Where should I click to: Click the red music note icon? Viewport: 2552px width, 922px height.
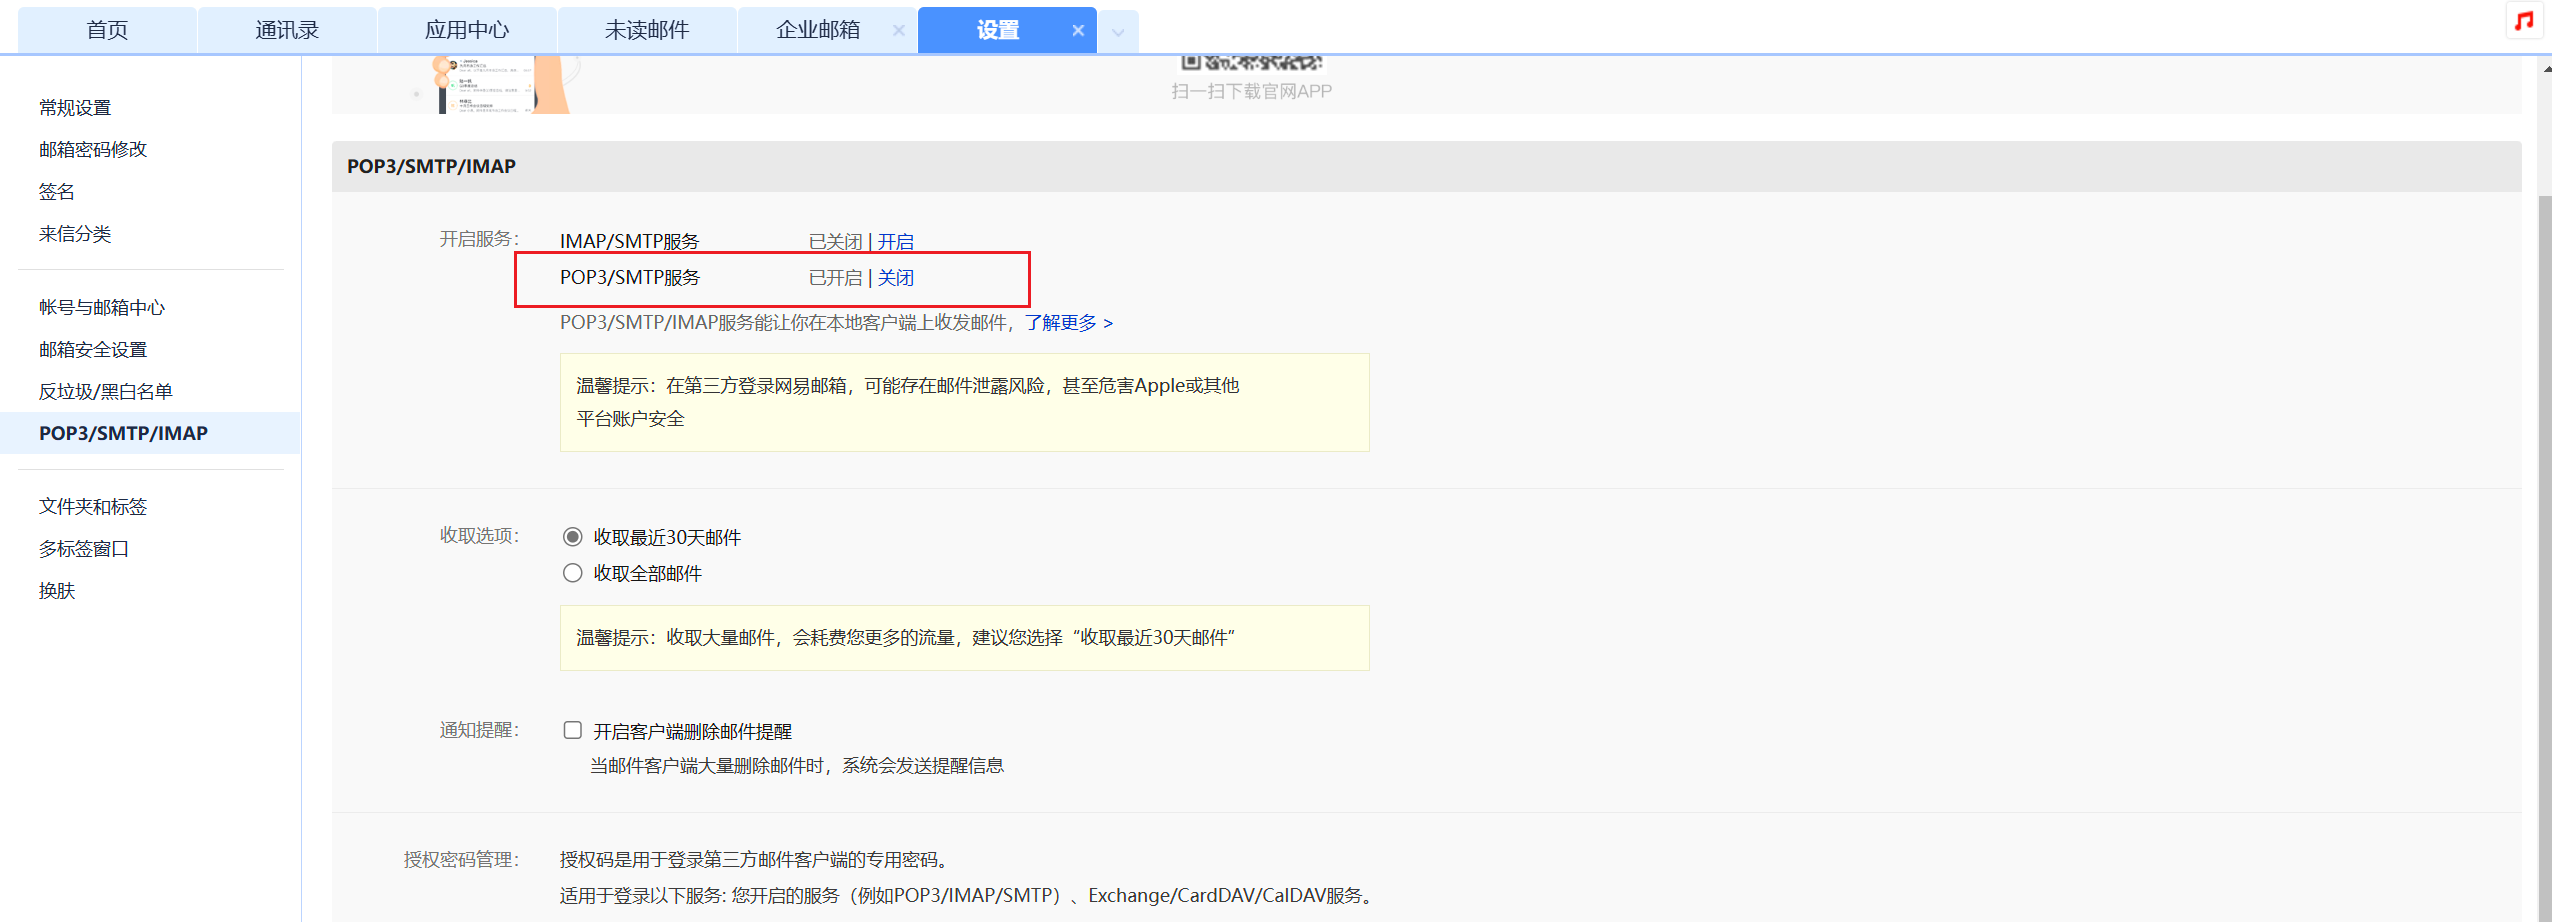[2524, 20]
